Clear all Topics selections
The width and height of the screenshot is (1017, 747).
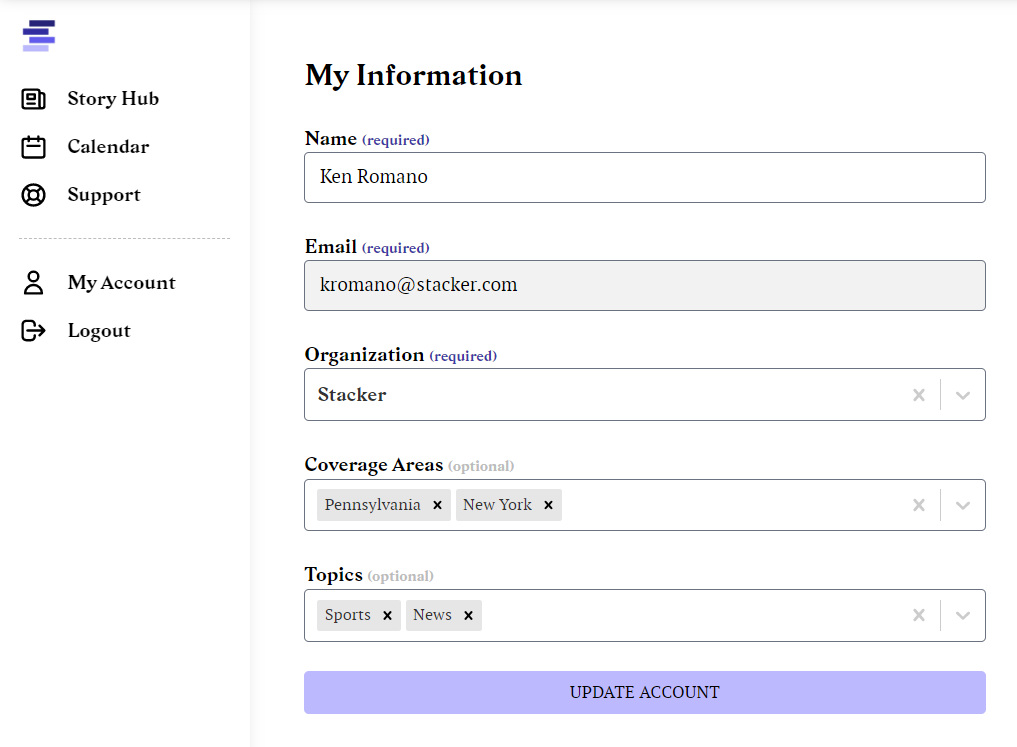919,615
